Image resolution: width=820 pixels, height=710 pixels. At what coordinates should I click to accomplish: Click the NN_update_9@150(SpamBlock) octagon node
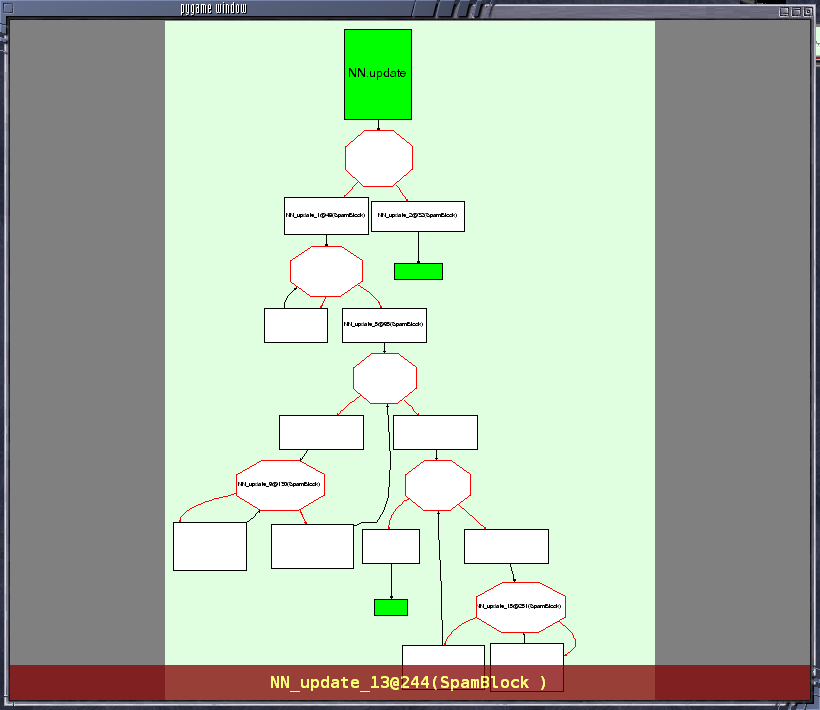[280, 485]
